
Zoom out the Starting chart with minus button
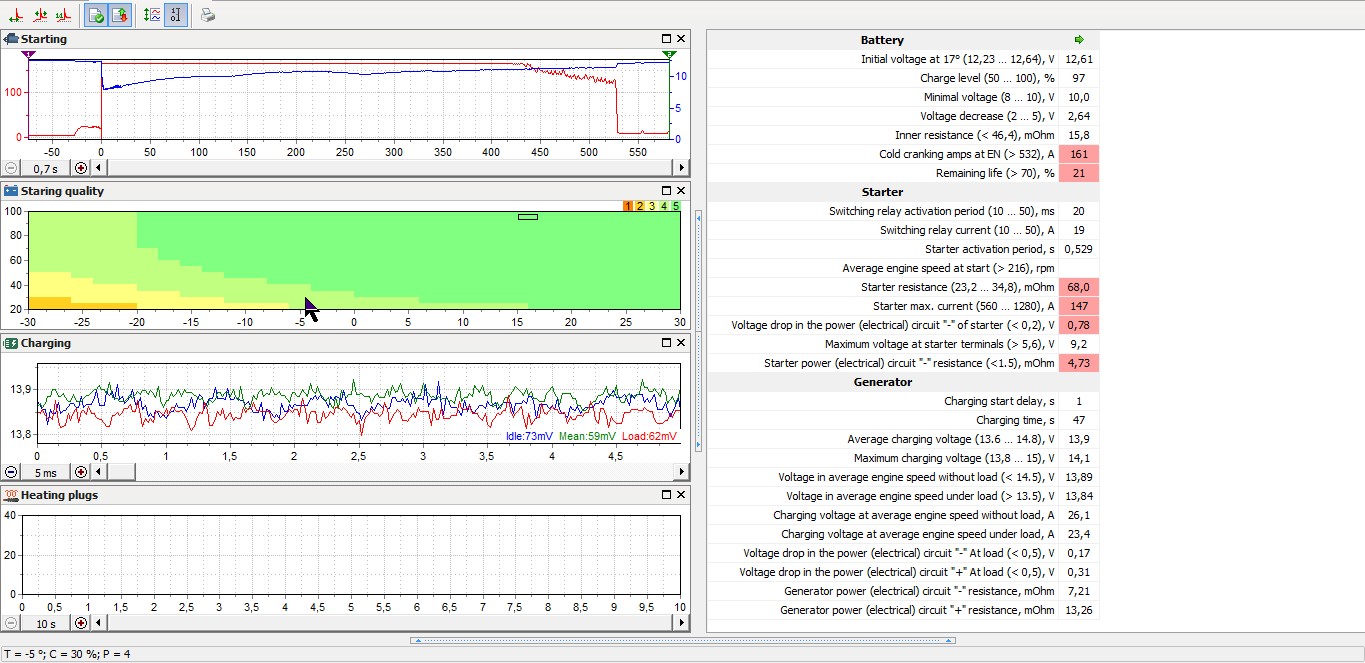(x=11, y=168)
